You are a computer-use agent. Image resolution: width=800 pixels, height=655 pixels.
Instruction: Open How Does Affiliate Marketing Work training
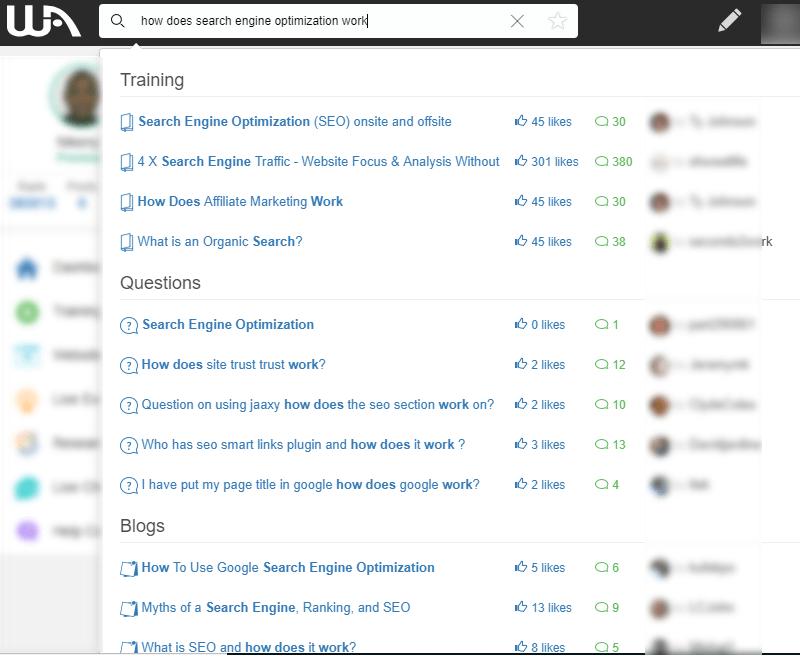[240, 201]
